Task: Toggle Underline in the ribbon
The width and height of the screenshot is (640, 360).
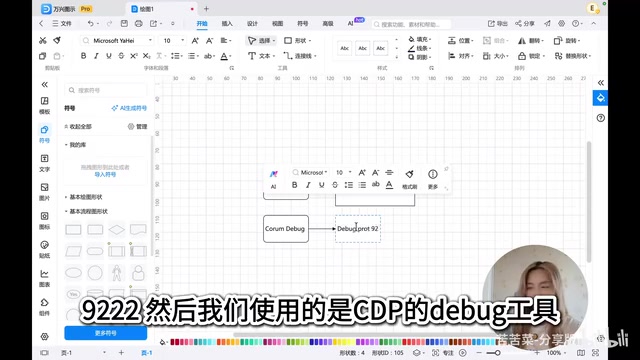Action: [x=109, y=56]
